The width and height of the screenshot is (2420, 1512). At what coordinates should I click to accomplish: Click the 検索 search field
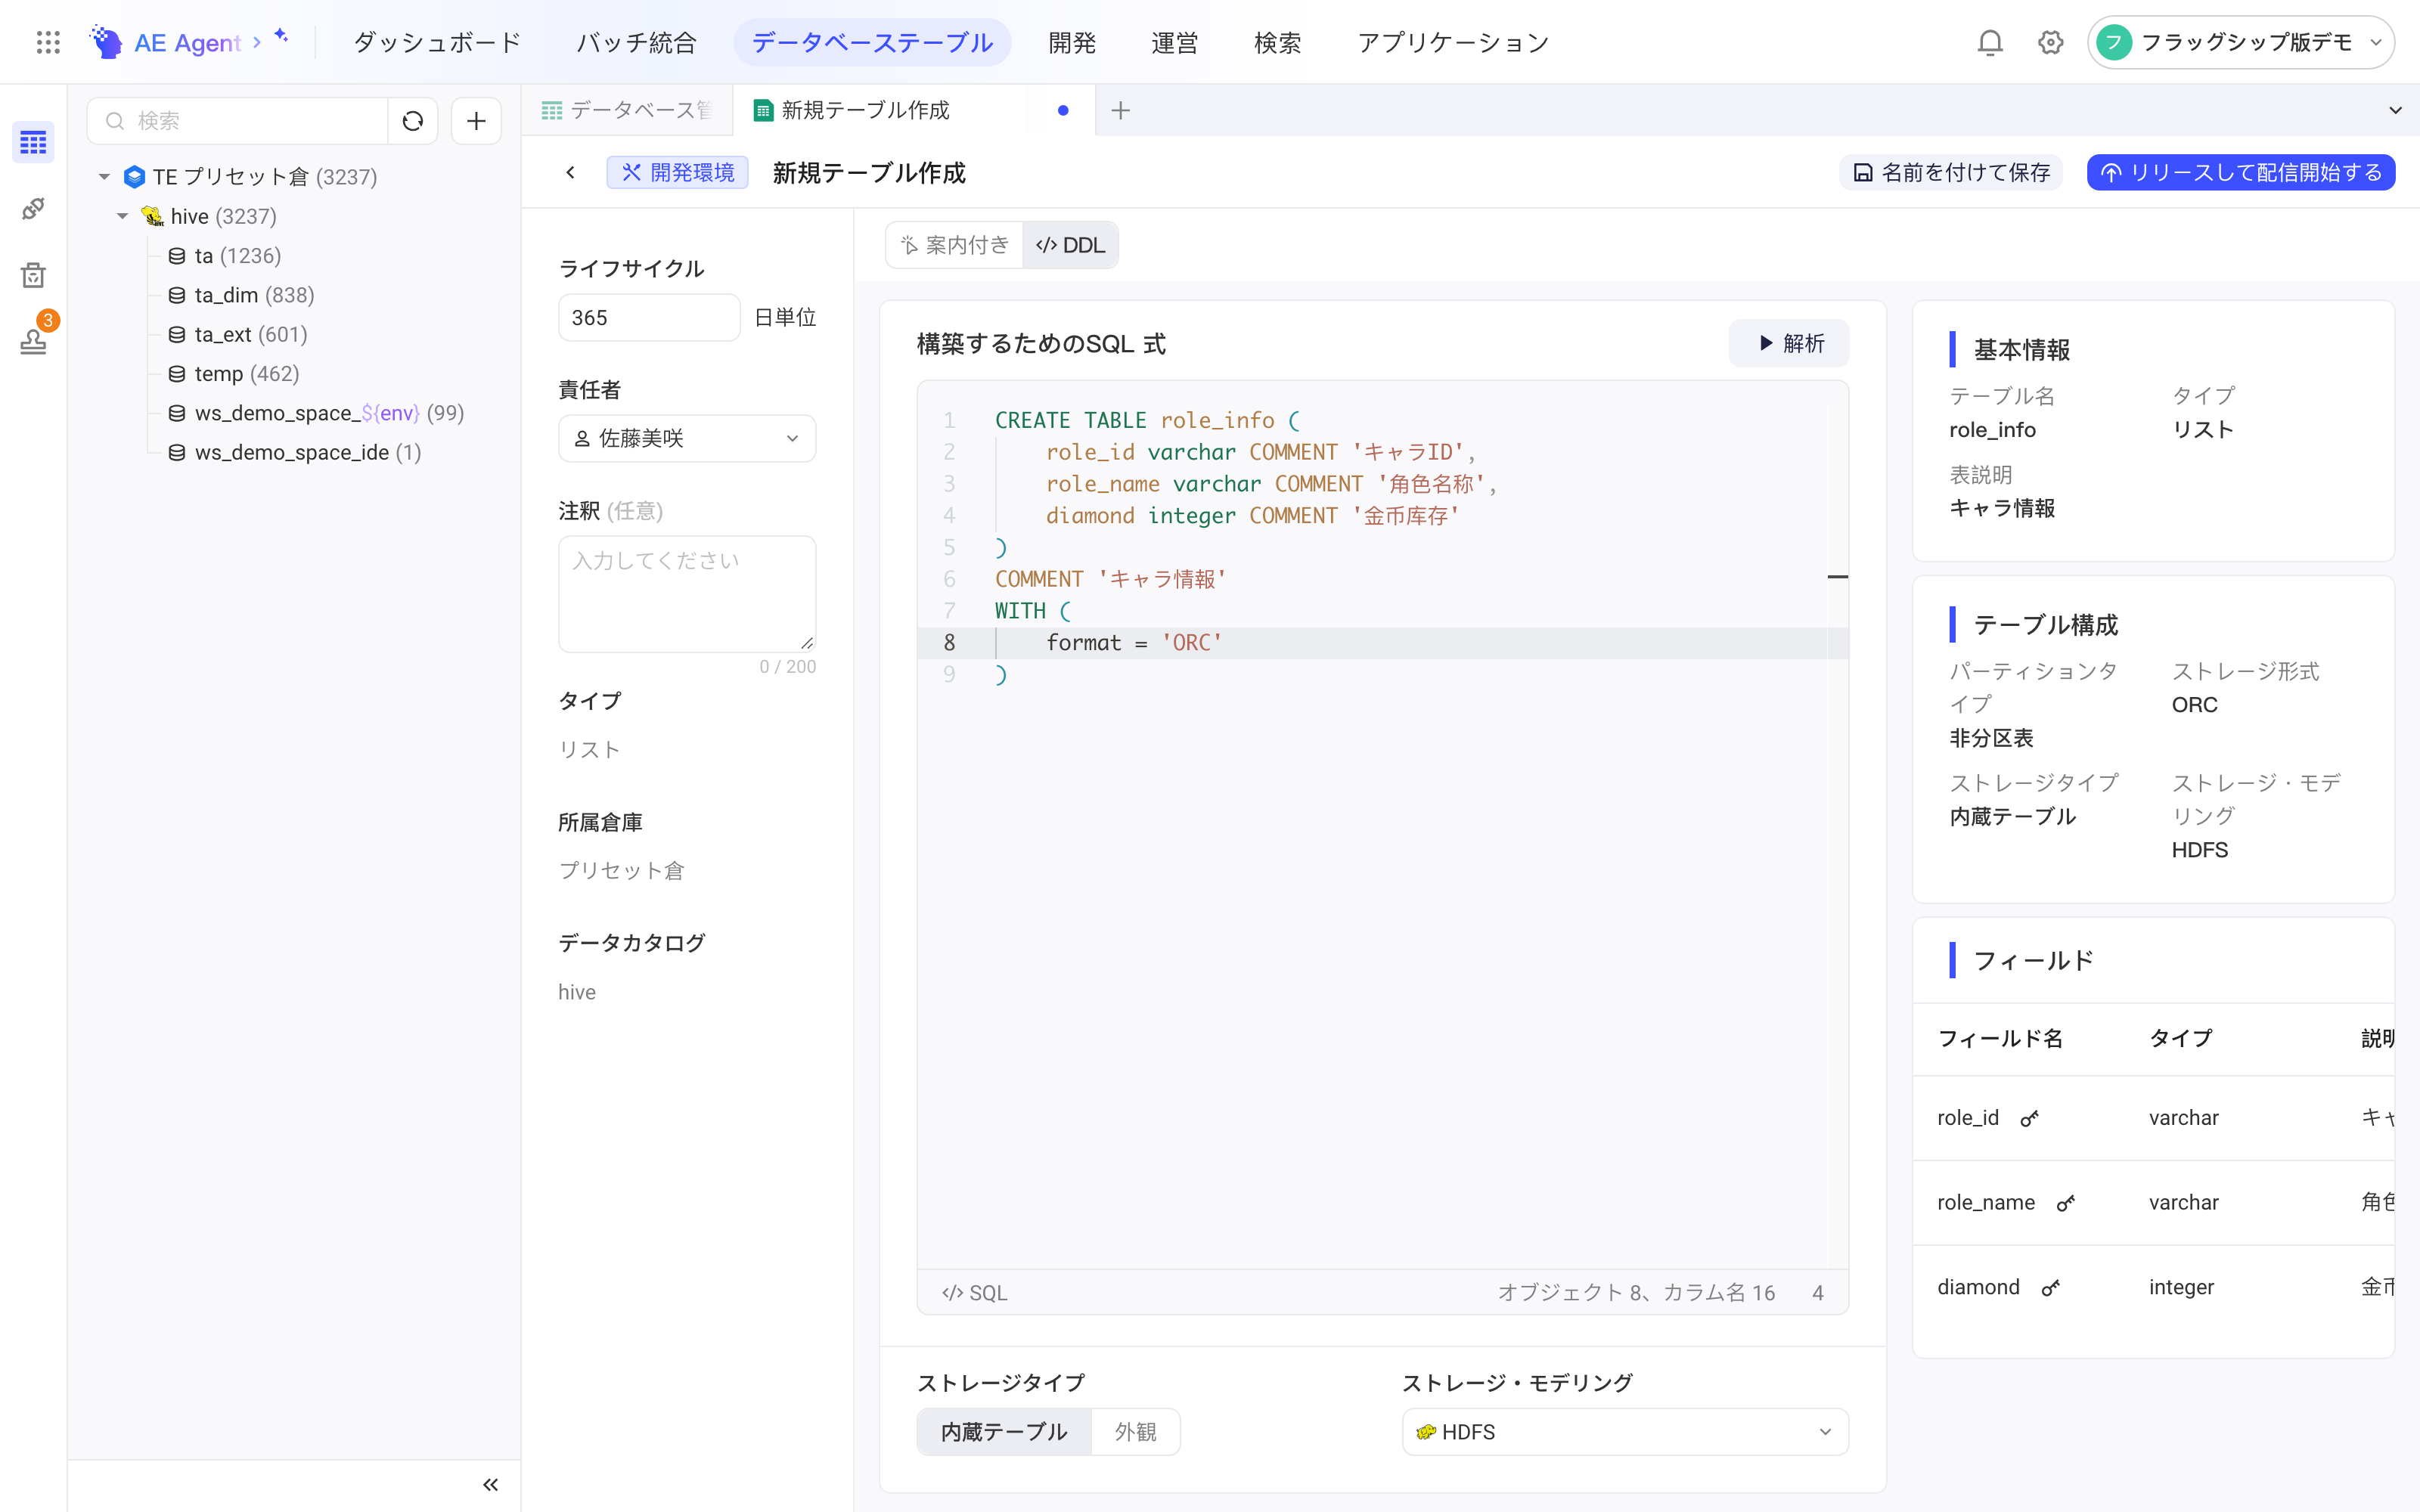[x=238, y=121]
